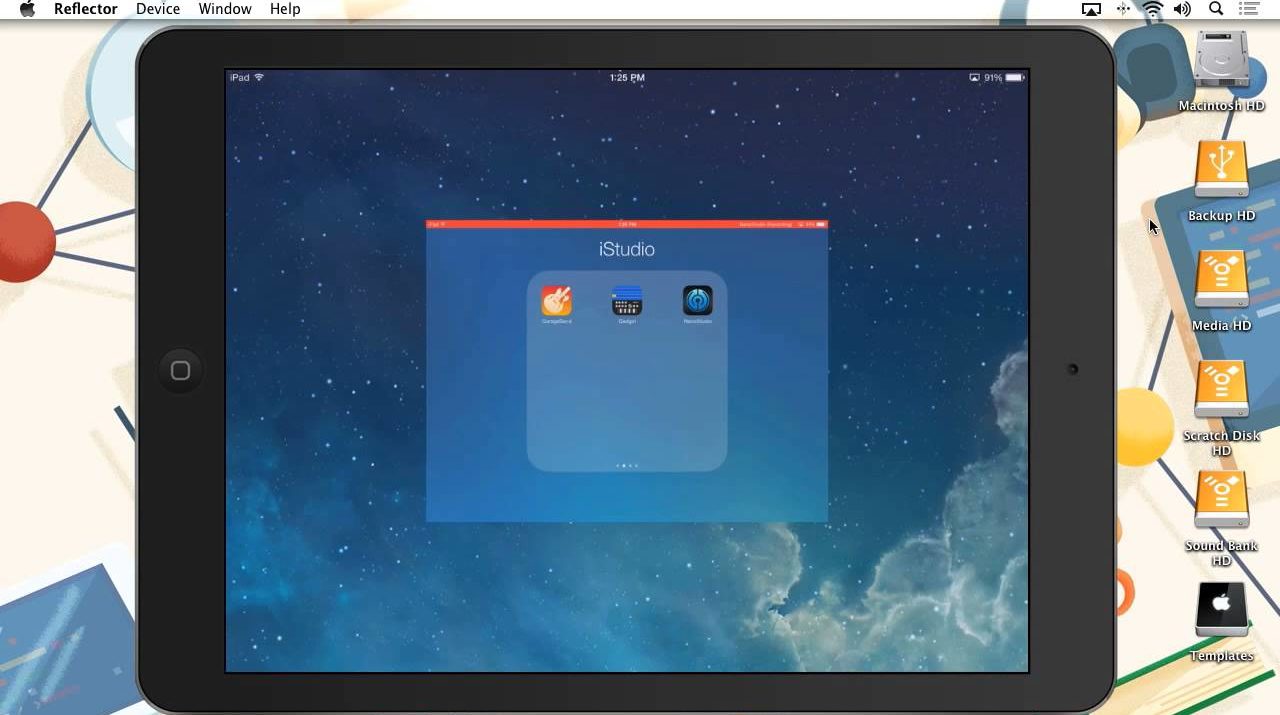This screenshot has height=715, width=1280.
Task: Select the Media HD drive icon
Action: coord(1221,281)
